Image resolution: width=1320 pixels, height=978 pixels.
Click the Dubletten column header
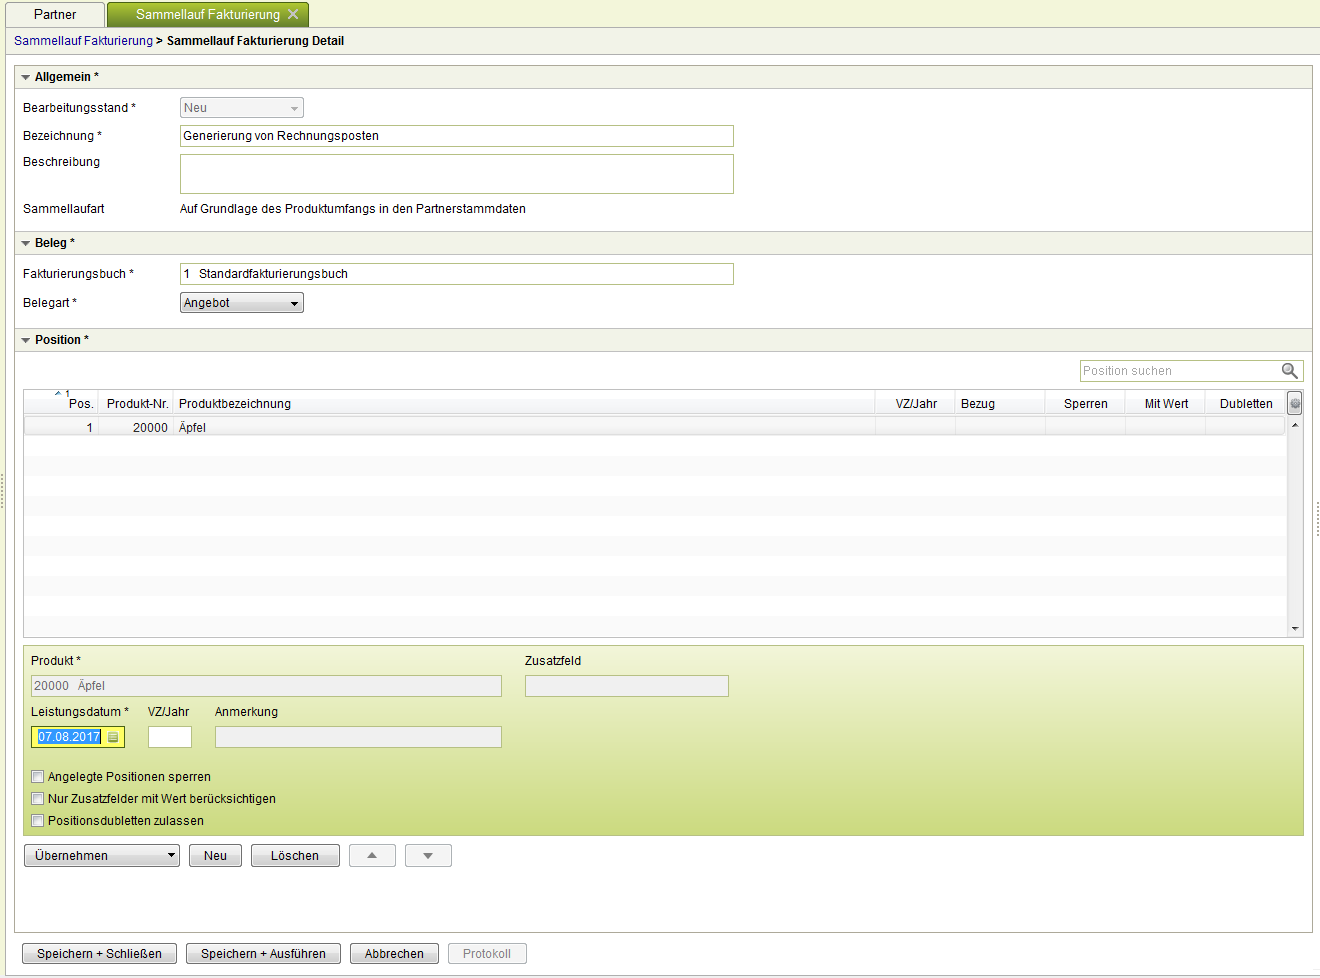[x=1246, y=404]
